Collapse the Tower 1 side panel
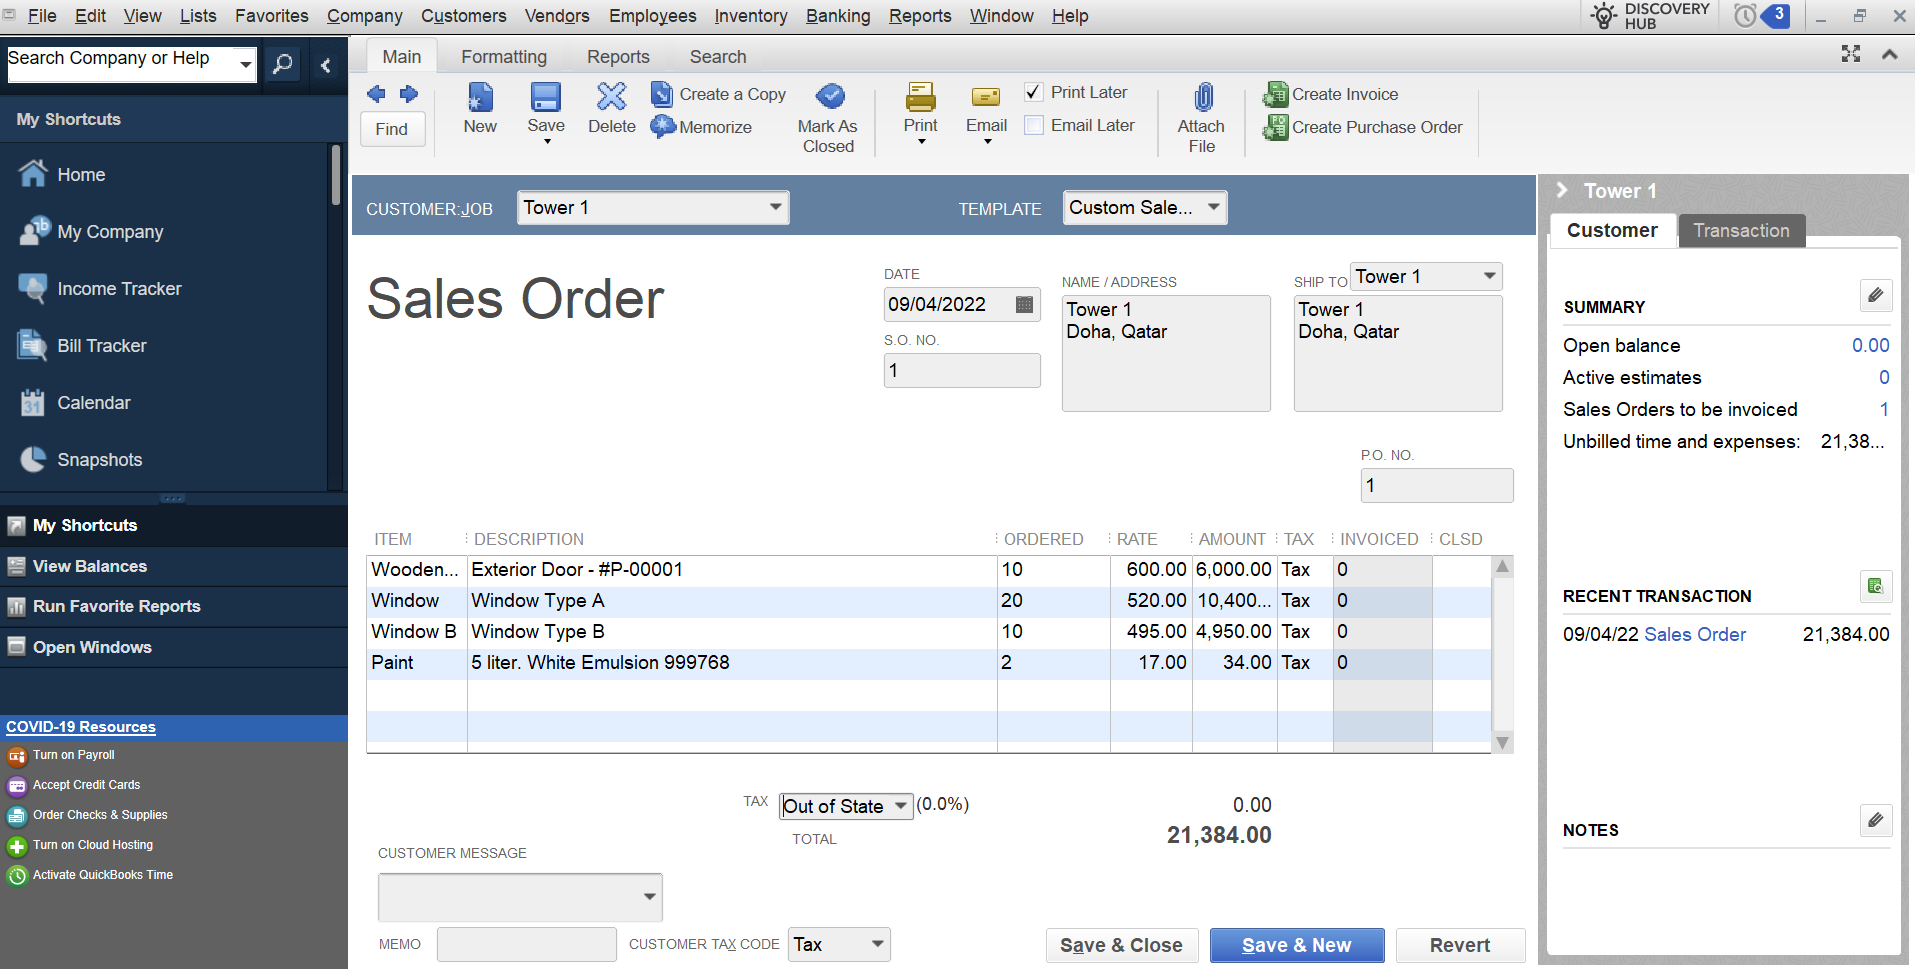Image resolution: width=1915 pixels, height=969 pixels. 1561,190
